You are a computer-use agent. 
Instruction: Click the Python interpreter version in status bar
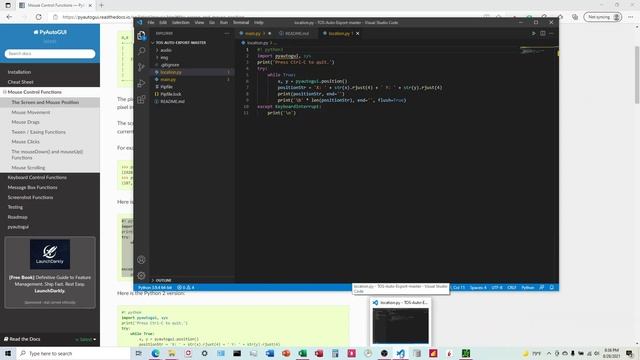pos(155,288)
